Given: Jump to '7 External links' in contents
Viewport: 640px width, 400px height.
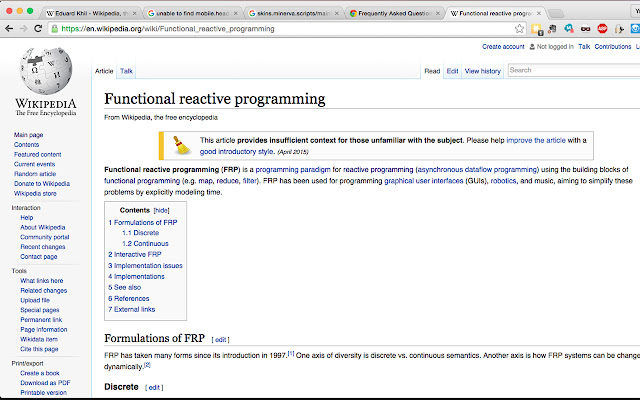Looking at the screenshot, I should click(131, 309).
